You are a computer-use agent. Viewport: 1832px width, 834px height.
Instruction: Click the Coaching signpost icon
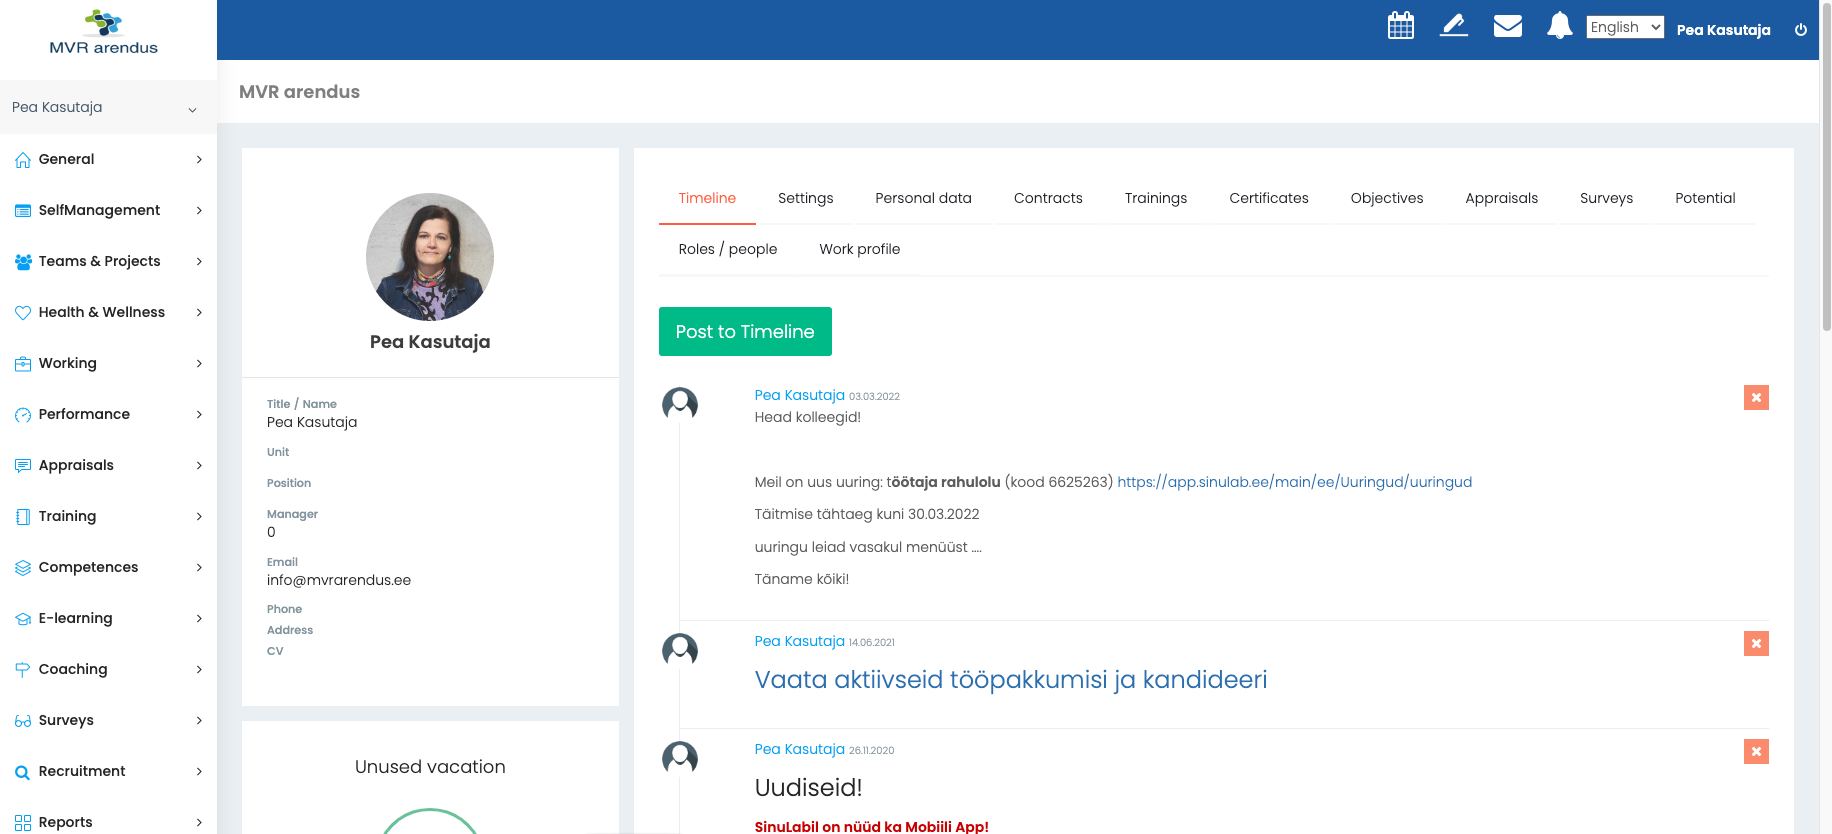(x=23, y=670)
